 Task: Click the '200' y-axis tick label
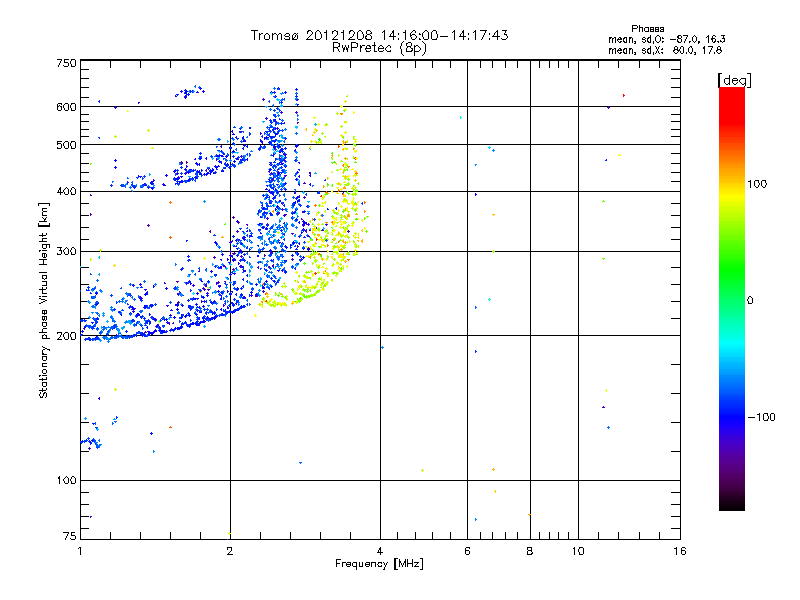[66, 336]
